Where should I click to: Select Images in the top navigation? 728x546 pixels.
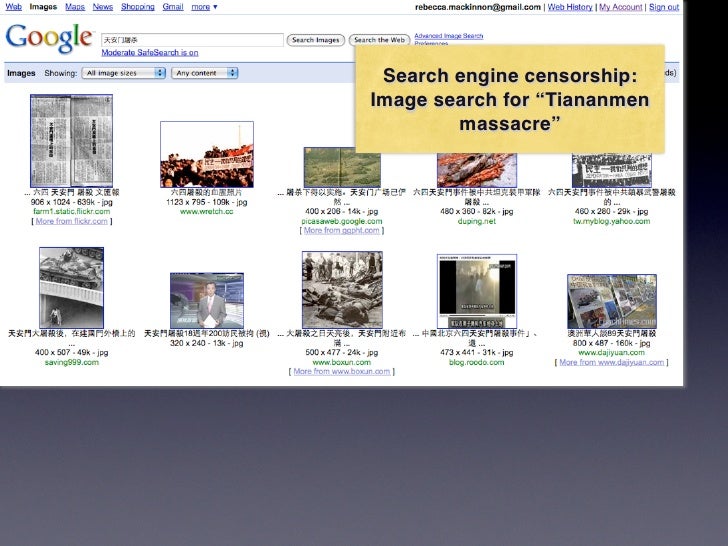click(x=43, y=6)
